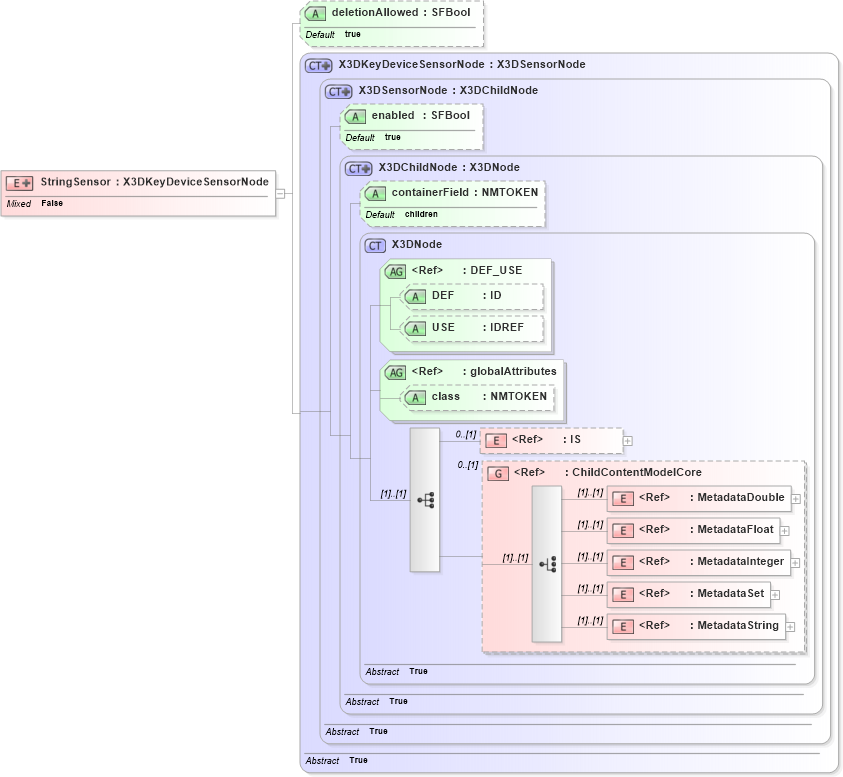Select the ChildContentModelCore reference label
The height and width of the screenshot is (777, 843).
pyautogui.click(x=608, y=472)
